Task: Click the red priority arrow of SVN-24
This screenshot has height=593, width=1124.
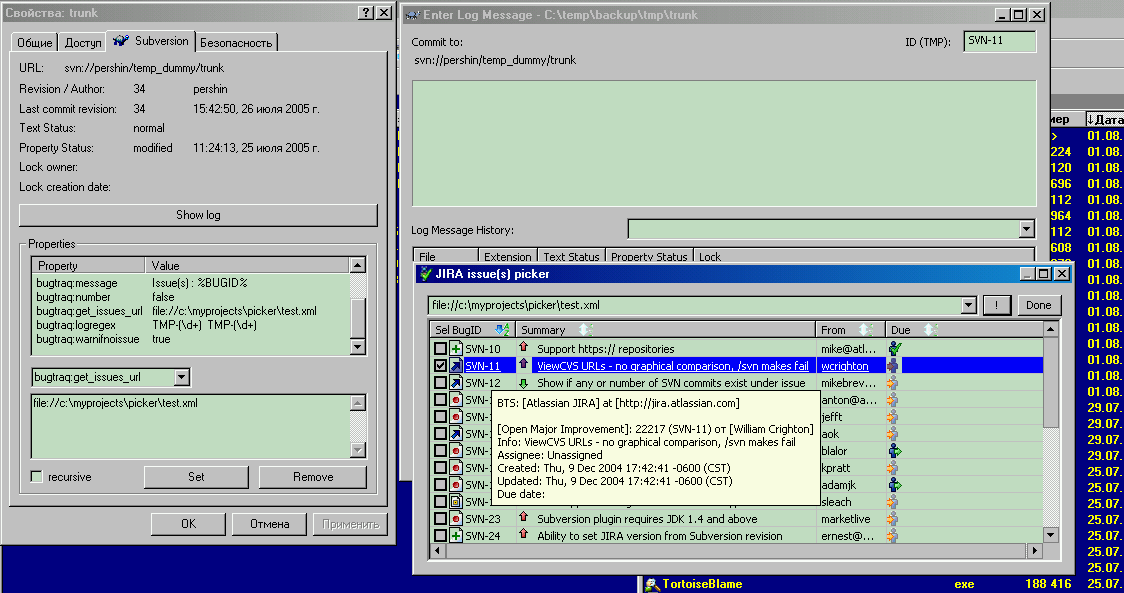Action: click(523, 534)
